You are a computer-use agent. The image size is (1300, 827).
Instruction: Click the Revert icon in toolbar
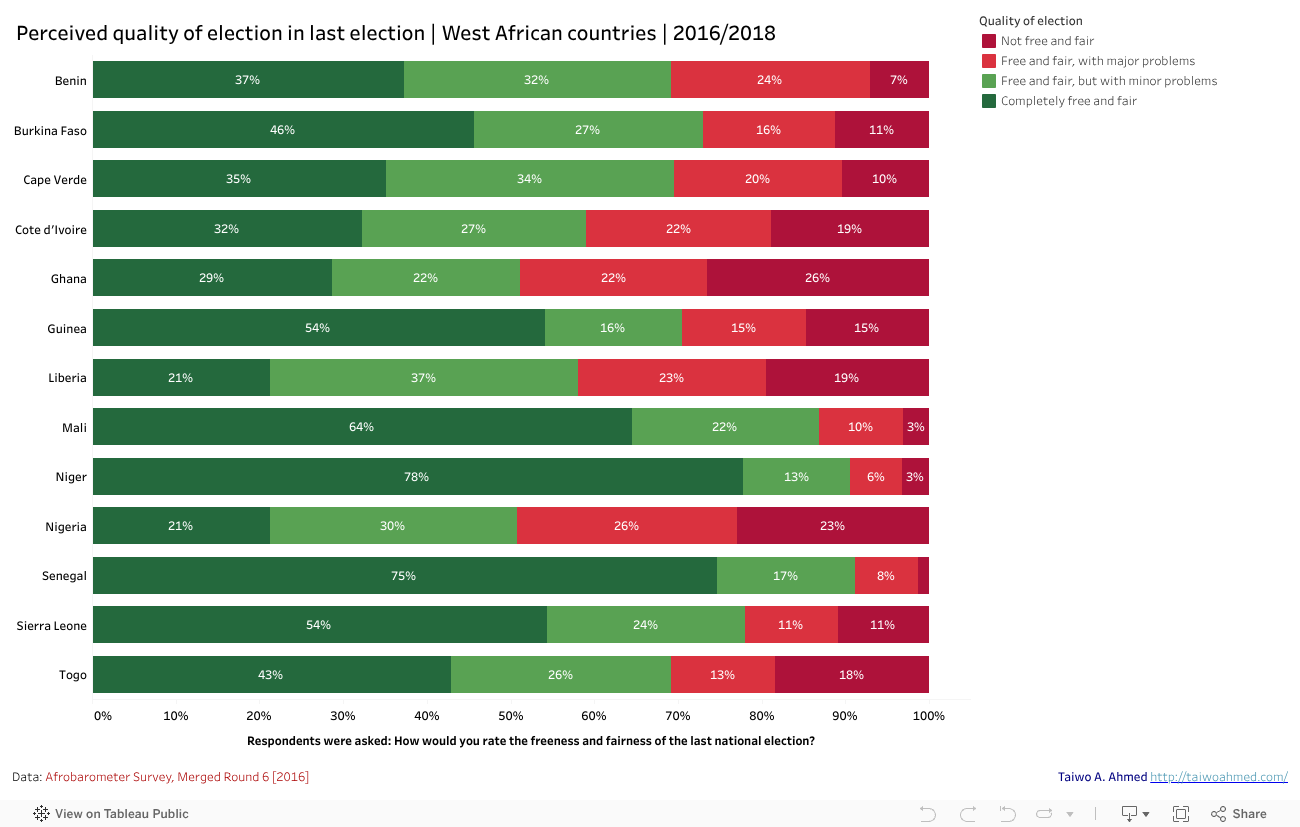click(1007, 814)
